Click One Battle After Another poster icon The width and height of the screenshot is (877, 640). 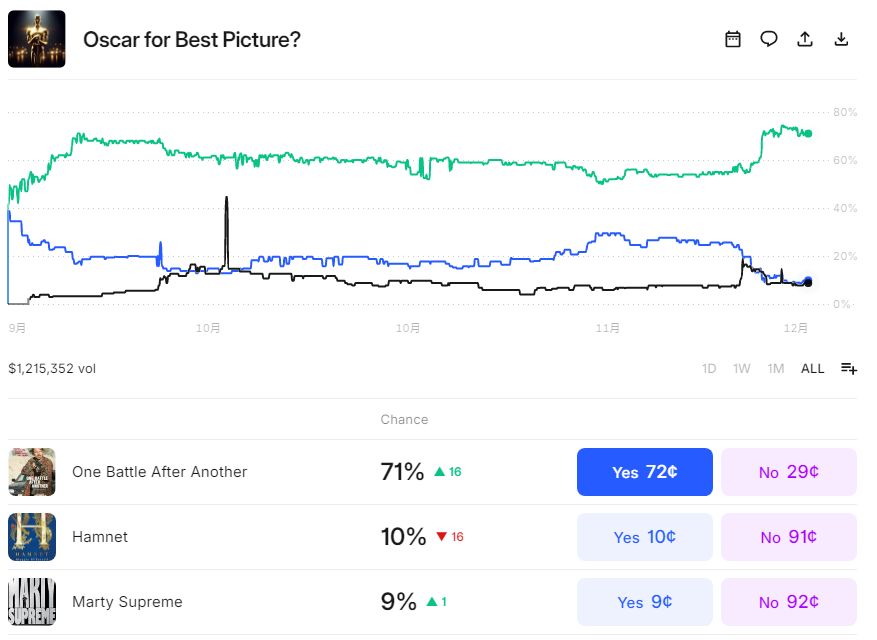[x=32, y=472]
